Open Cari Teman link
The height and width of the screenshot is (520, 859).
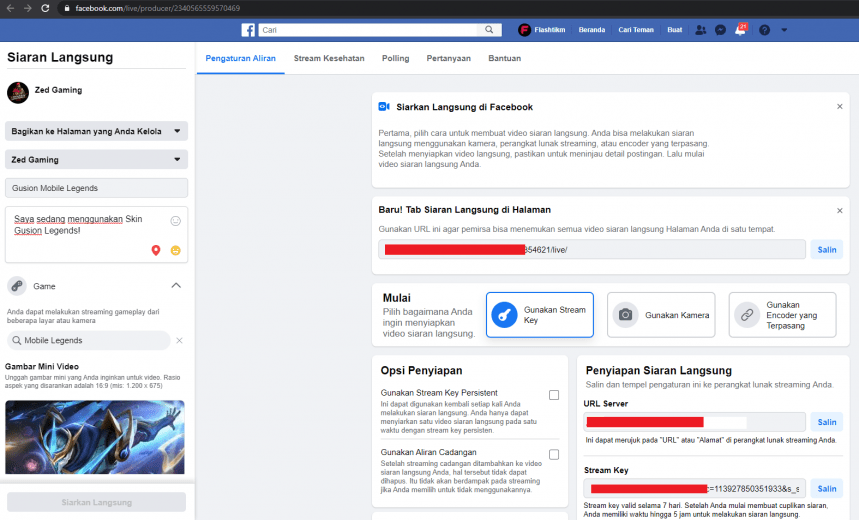coord(636,30)
